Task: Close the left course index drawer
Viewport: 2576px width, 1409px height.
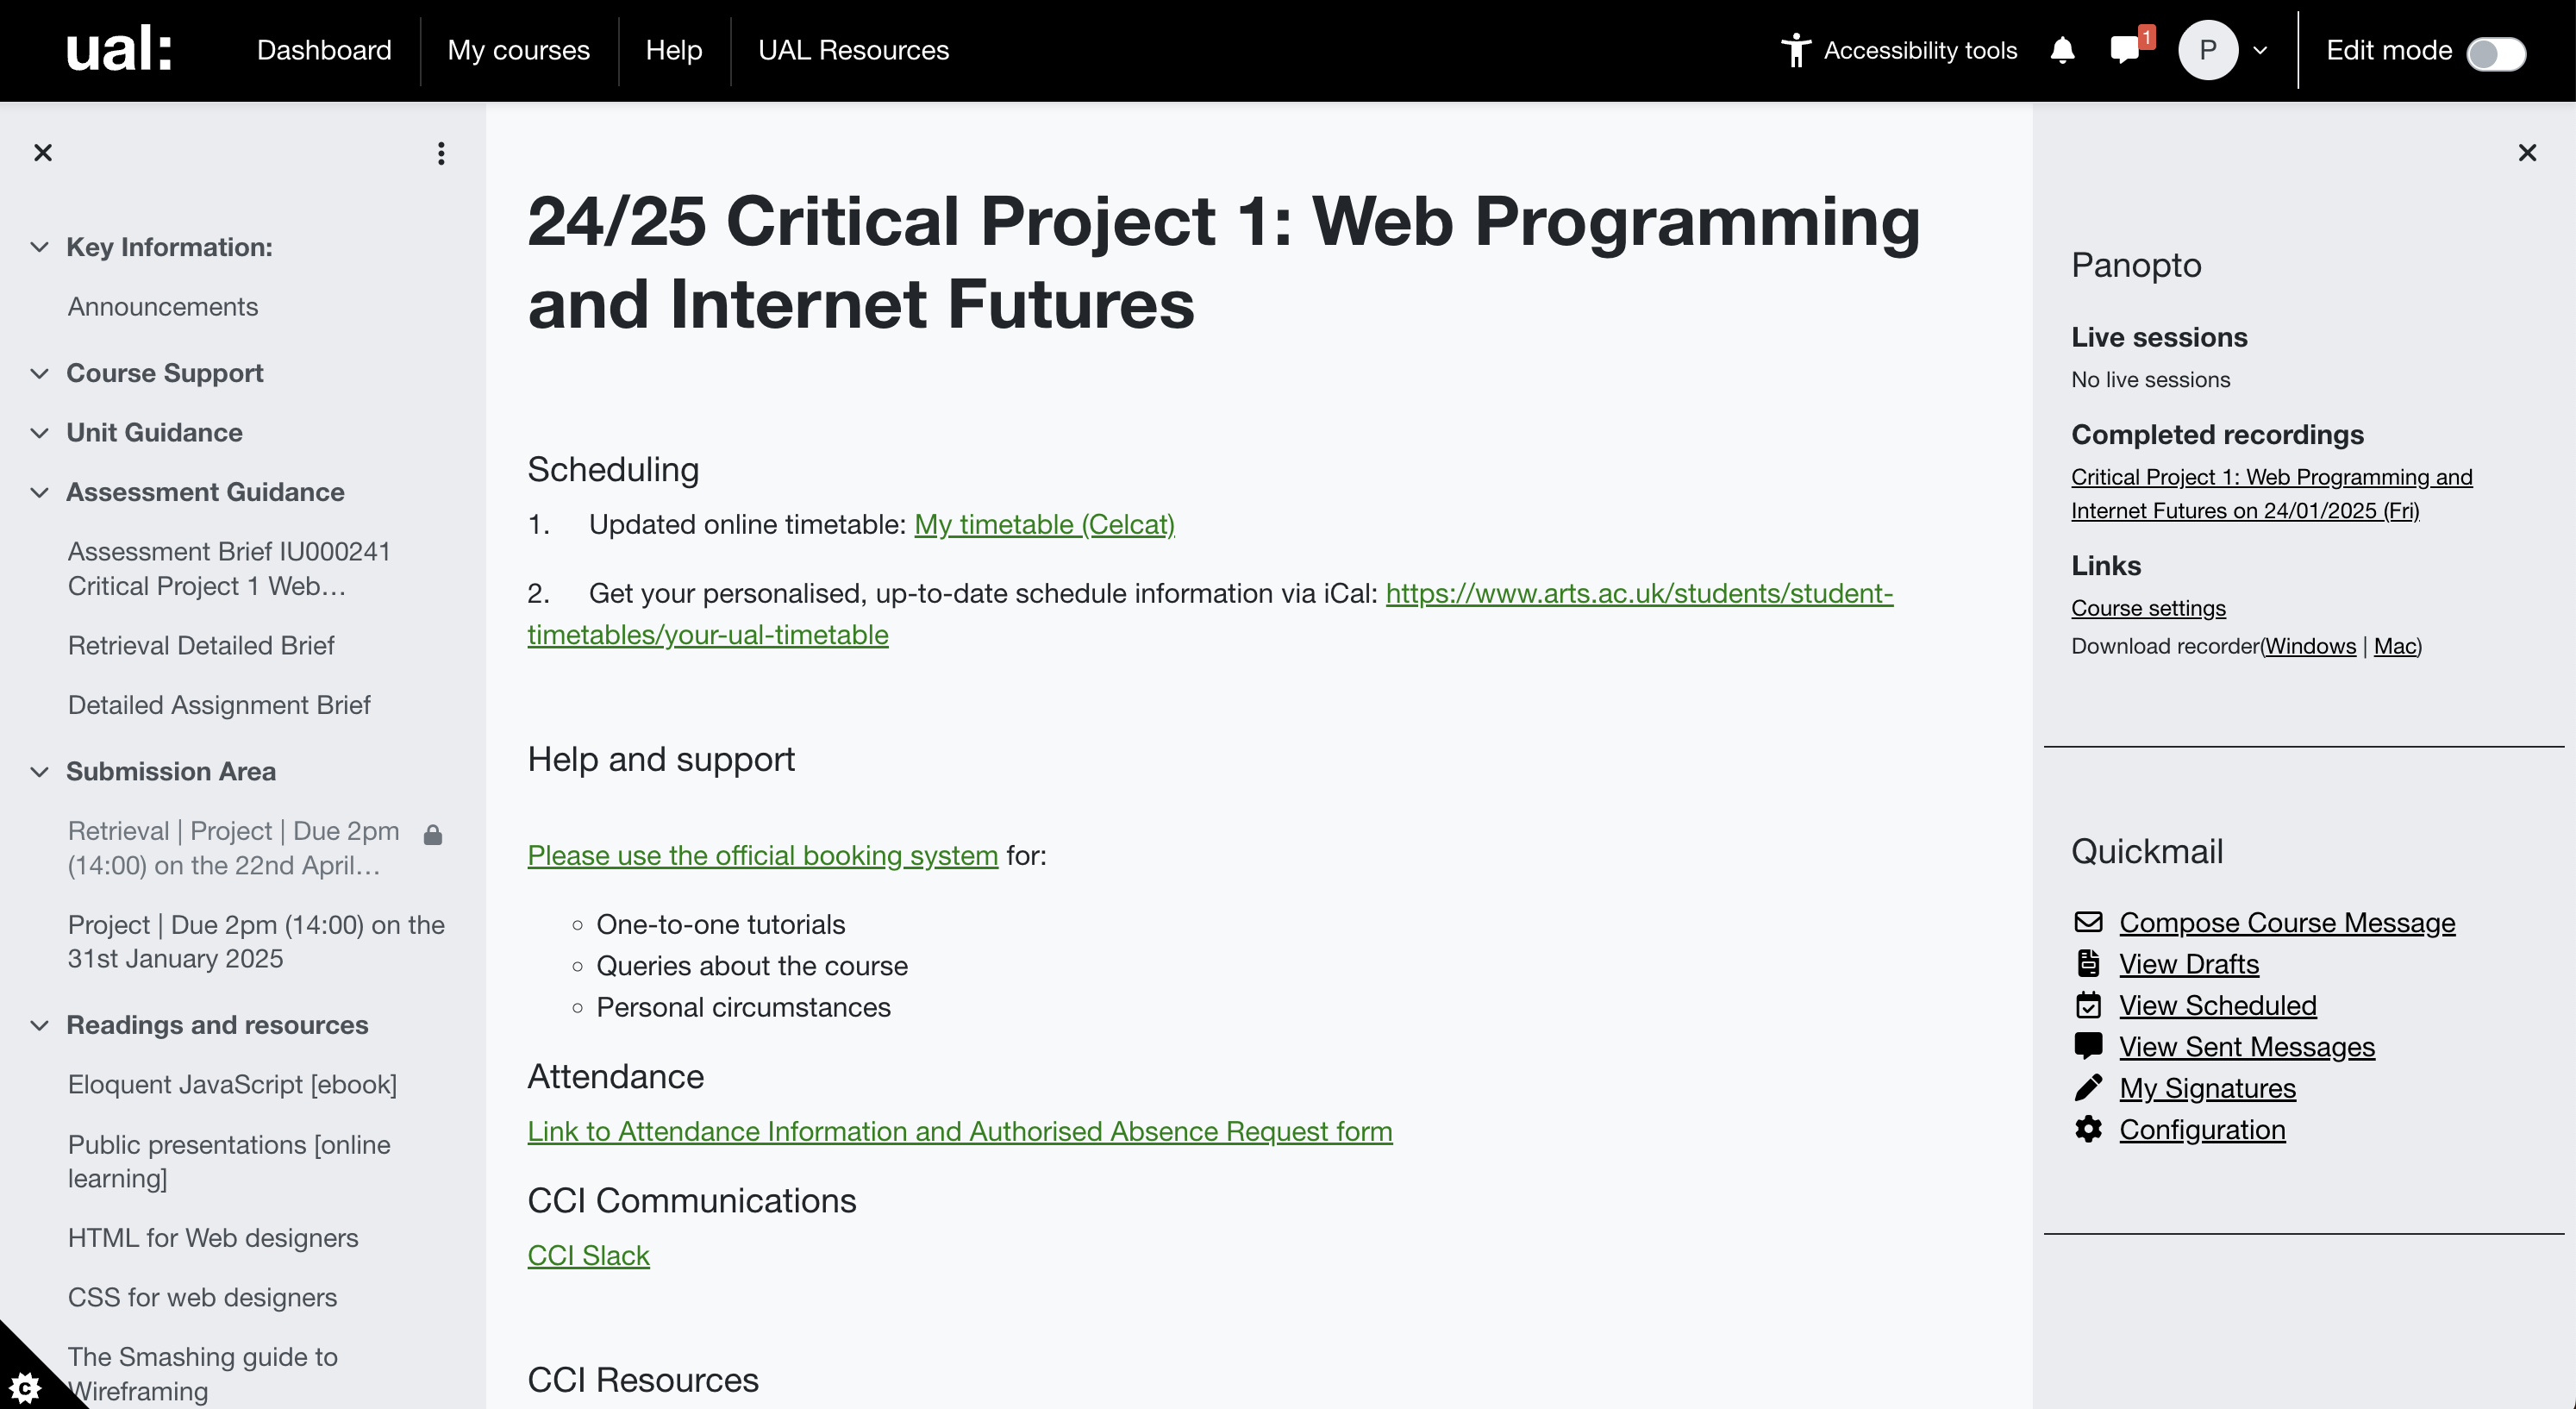Action: click(x=43, y=153)
